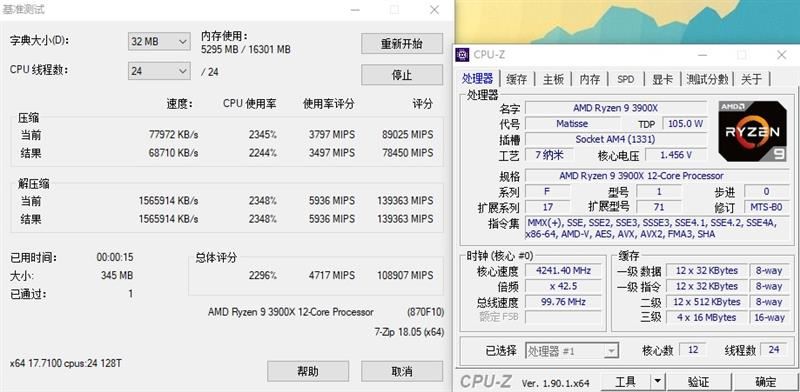
Task: Click the 验证 button
Action: point(698,381)
